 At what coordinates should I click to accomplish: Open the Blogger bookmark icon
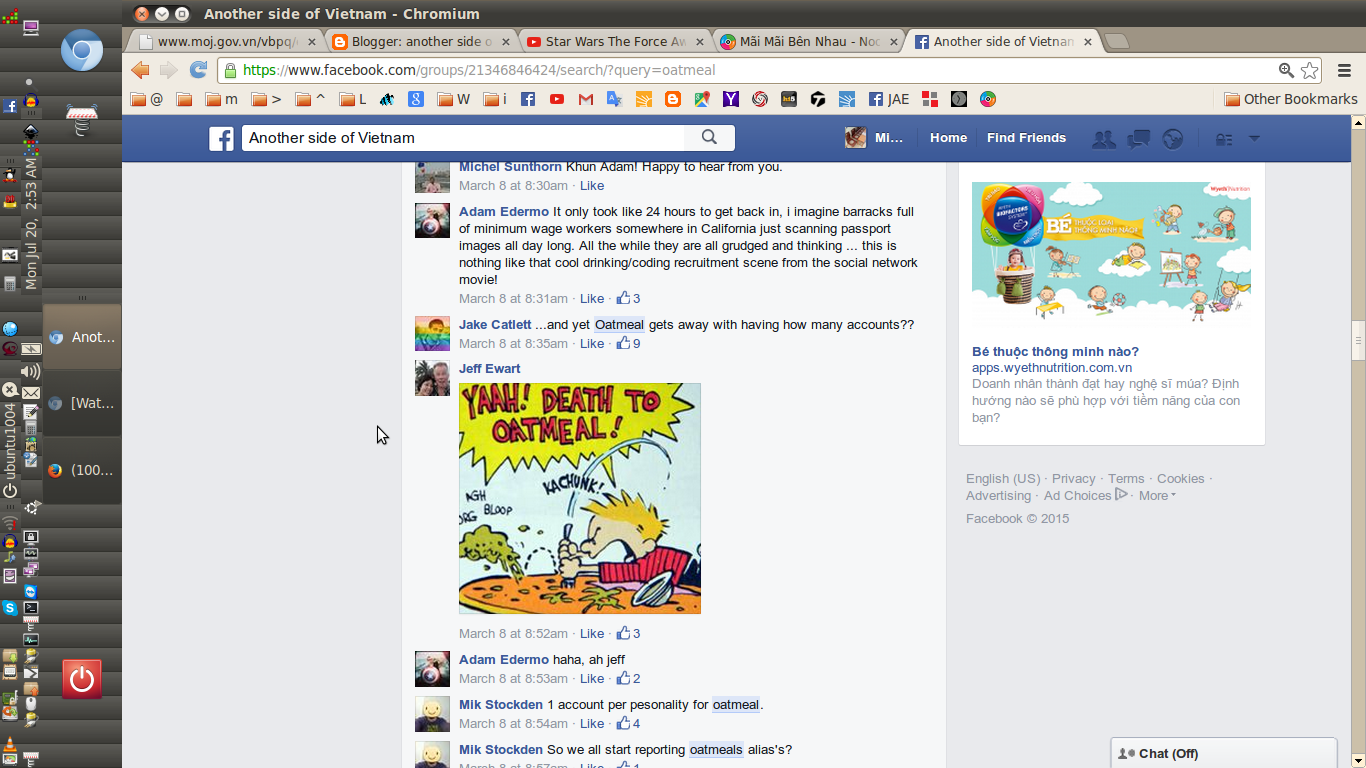click(x=673, y=99)
